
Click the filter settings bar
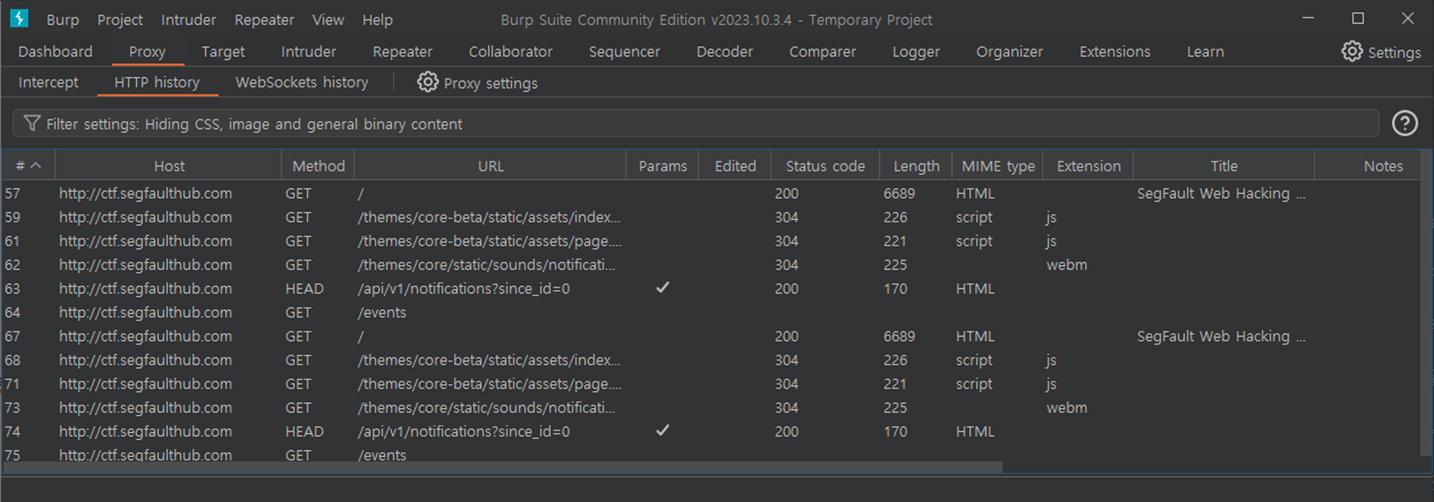click(x=696, y=124)
